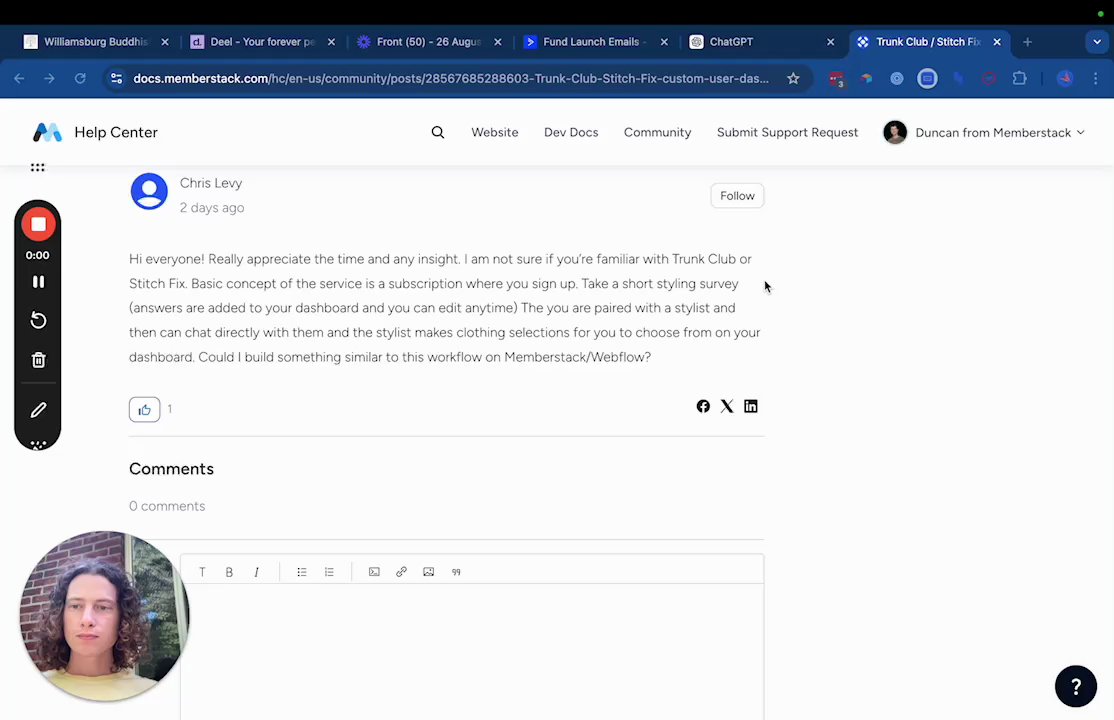The height and width of the screenshot is (720, 1114).
Task: Click Chris Levy's avatar
Action: click(x=149, y=191)
